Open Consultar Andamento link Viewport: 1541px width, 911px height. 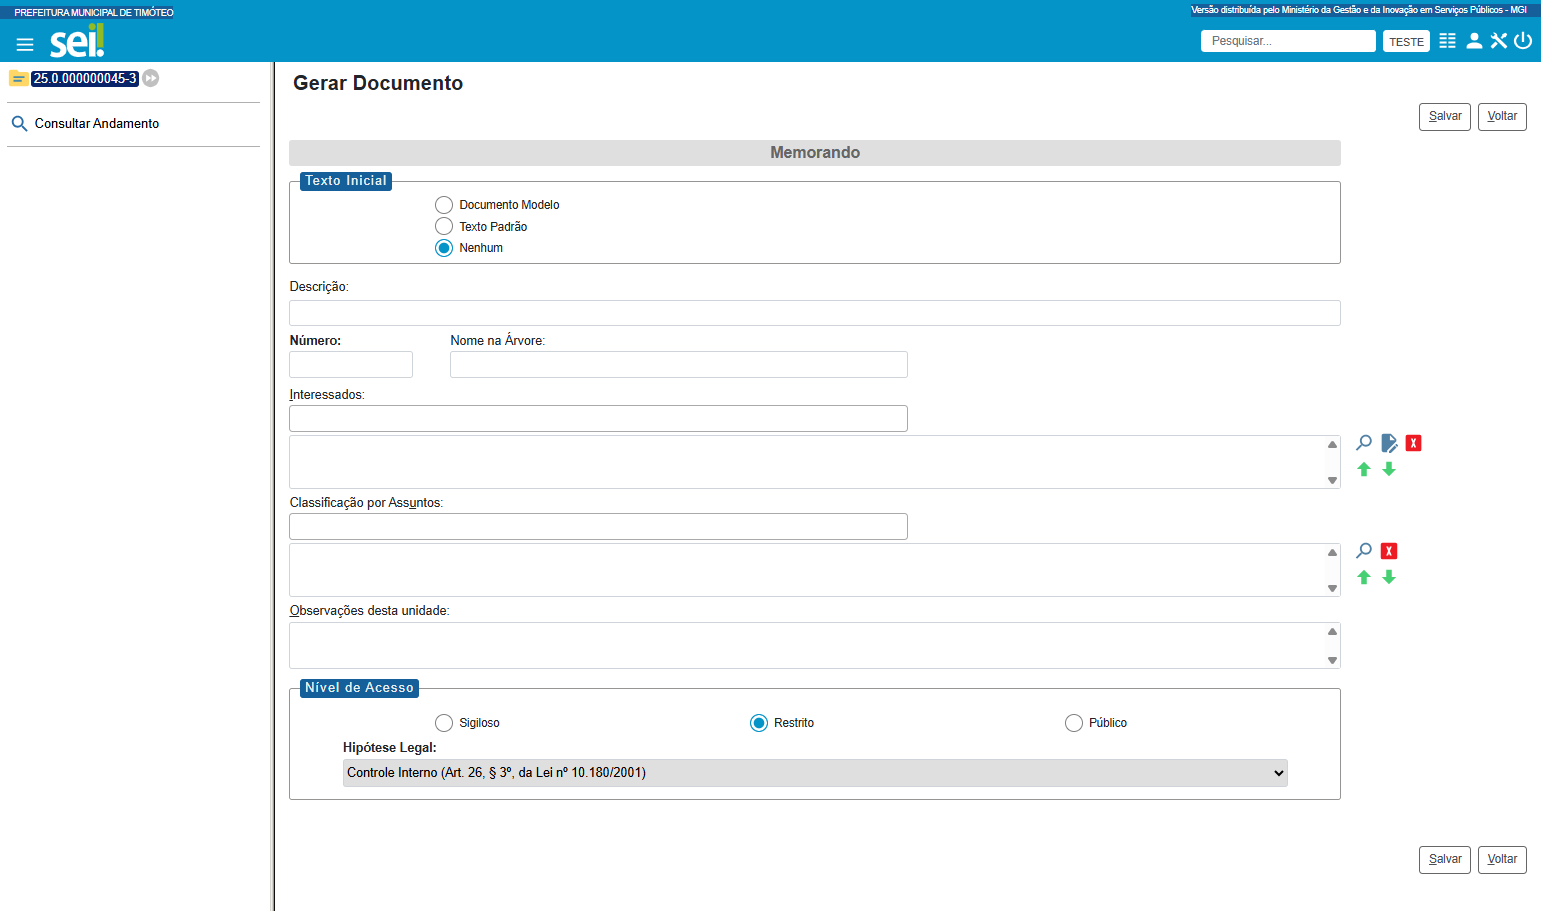pos(97,124)
